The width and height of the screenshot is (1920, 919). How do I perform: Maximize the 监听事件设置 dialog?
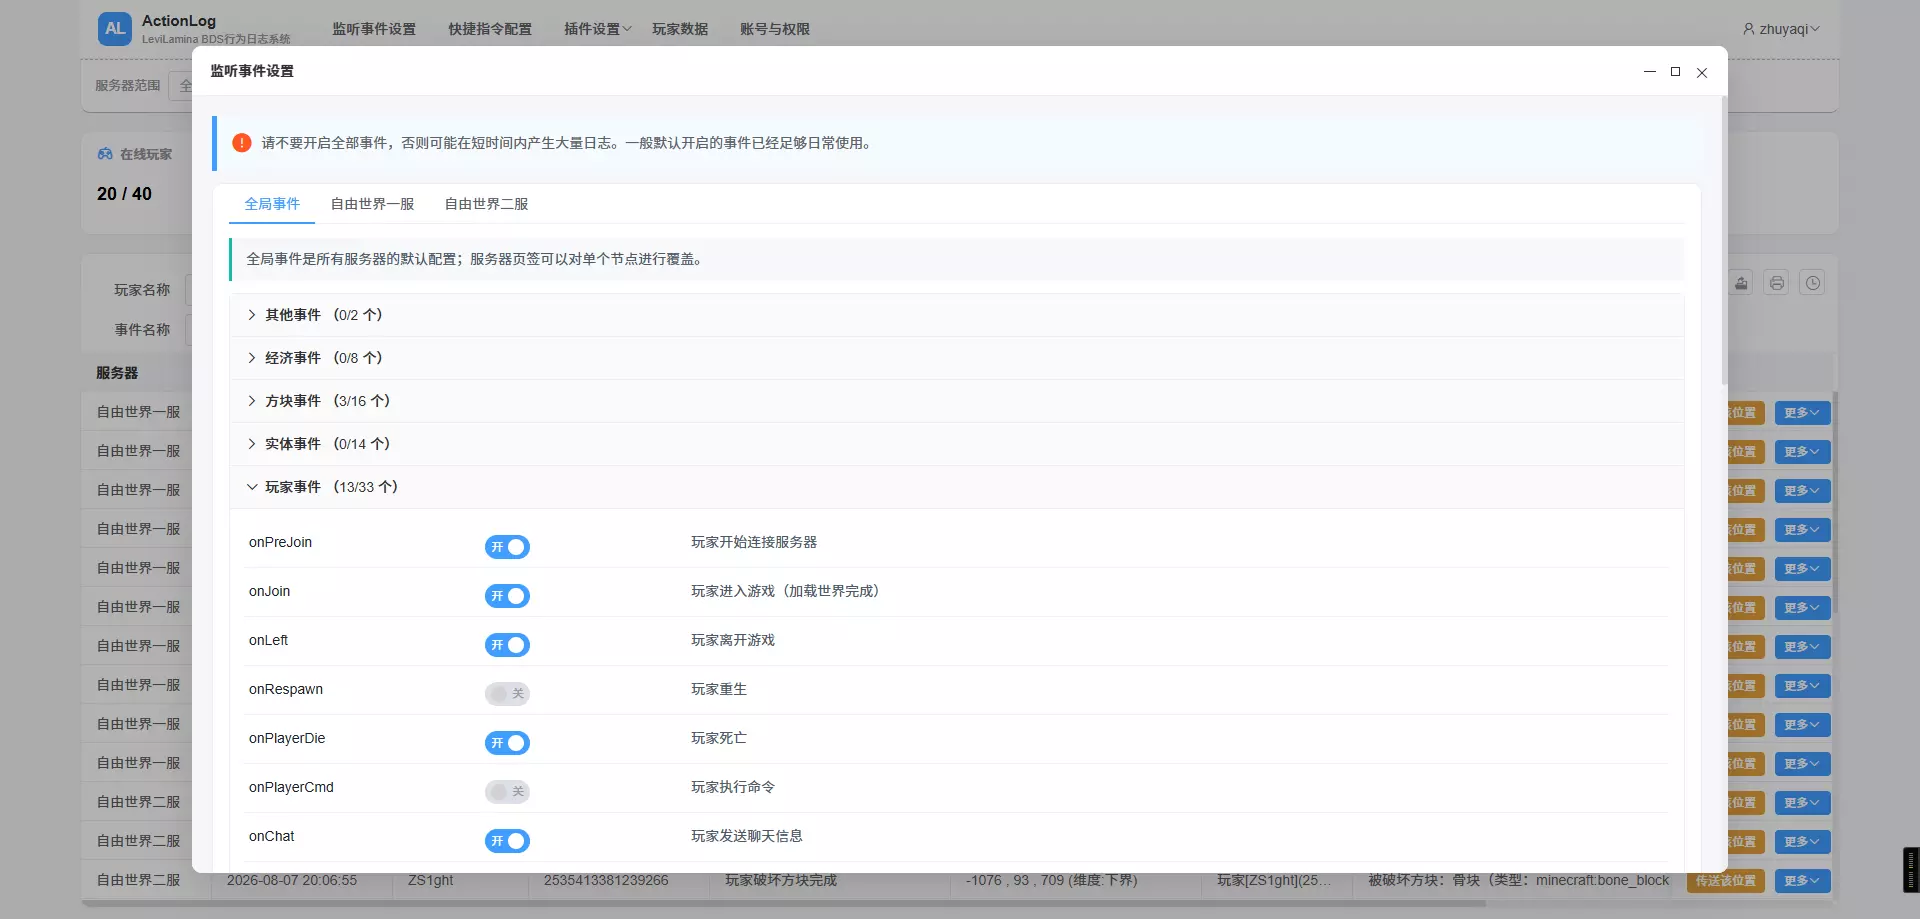point(1676,72)
